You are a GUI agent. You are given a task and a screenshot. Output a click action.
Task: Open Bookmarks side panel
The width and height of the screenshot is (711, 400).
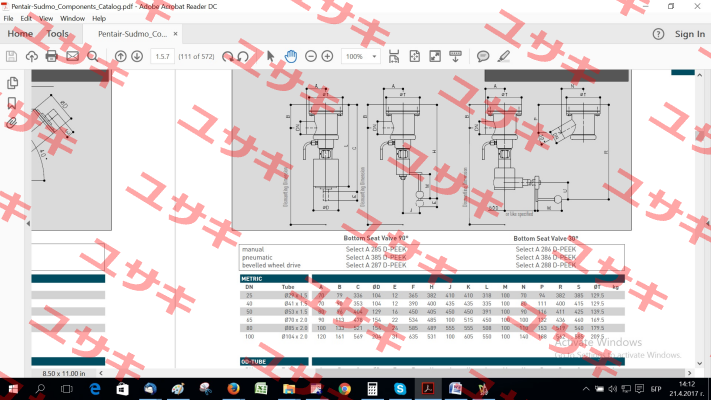[12, 103]
